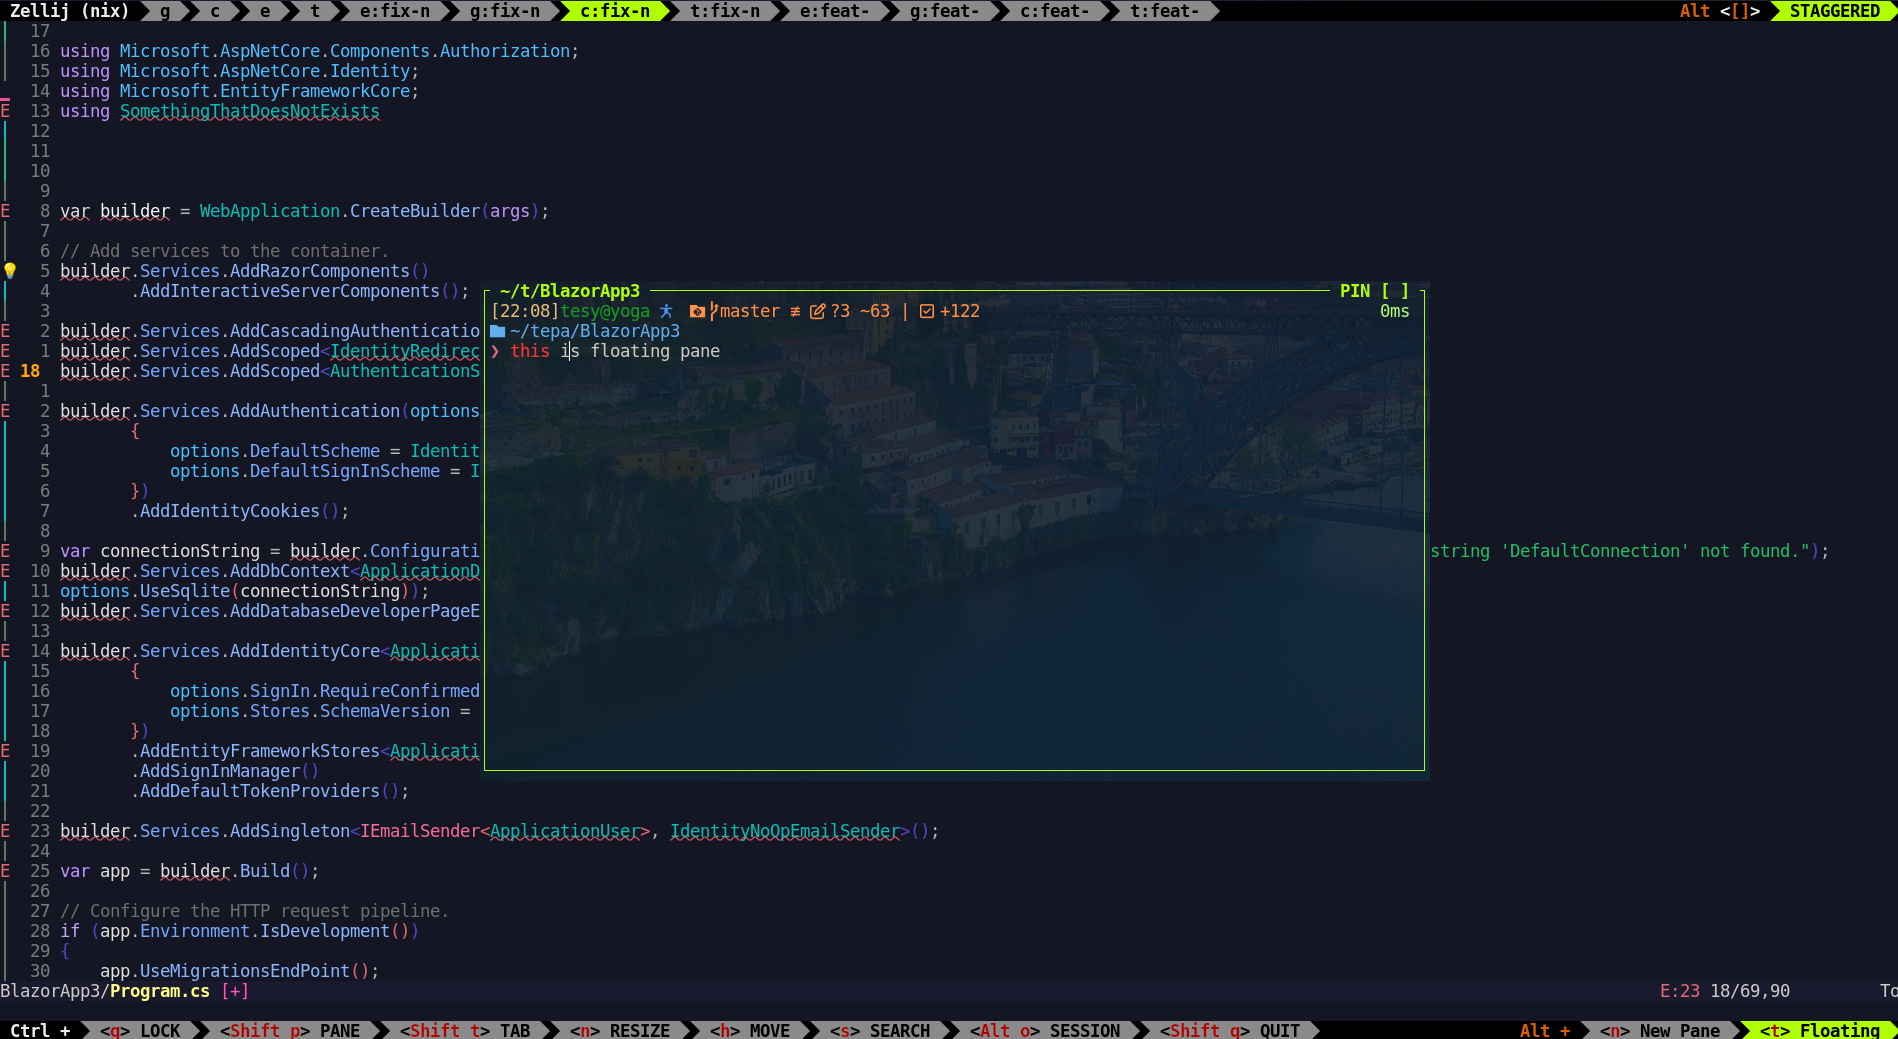Click the 18/69,90 cursor position indicator

1750,991
